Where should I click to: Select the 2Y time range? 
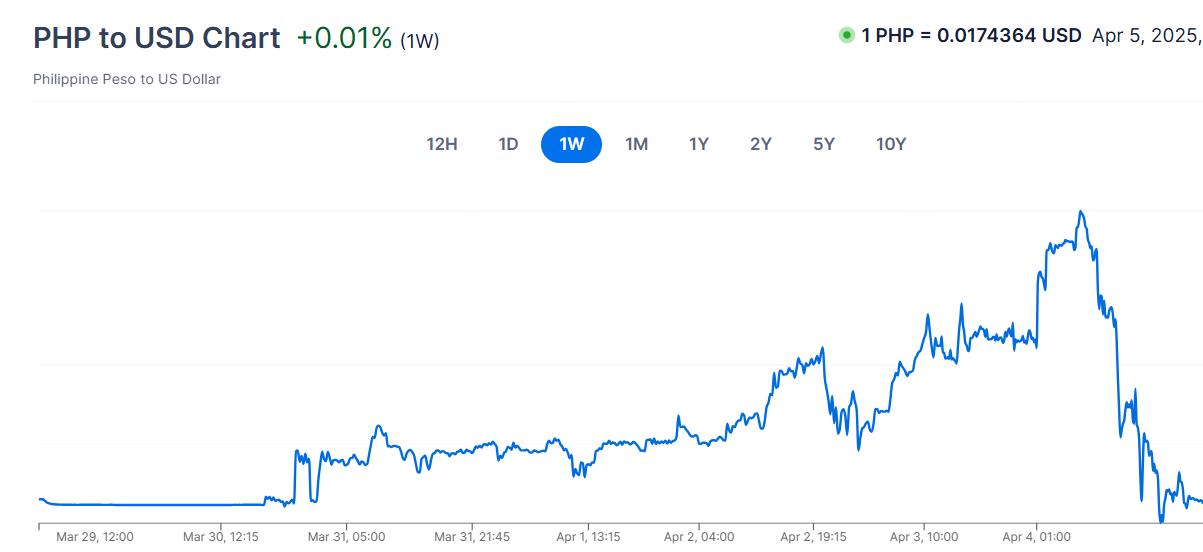tap(761, 144)
